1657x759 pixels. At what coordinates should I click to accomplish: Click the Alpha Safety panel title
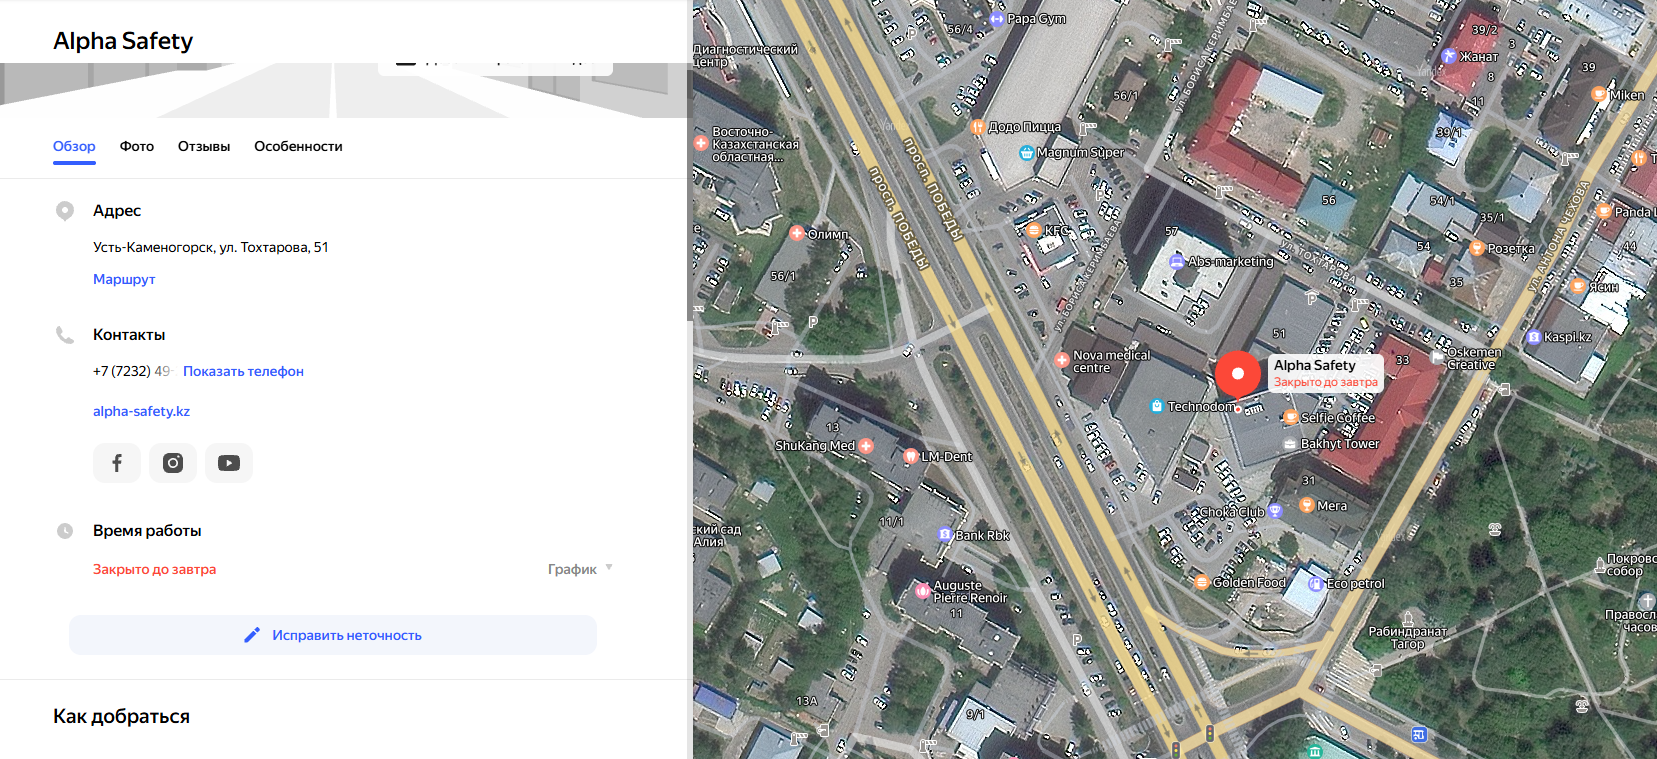(x=123, y=41)
